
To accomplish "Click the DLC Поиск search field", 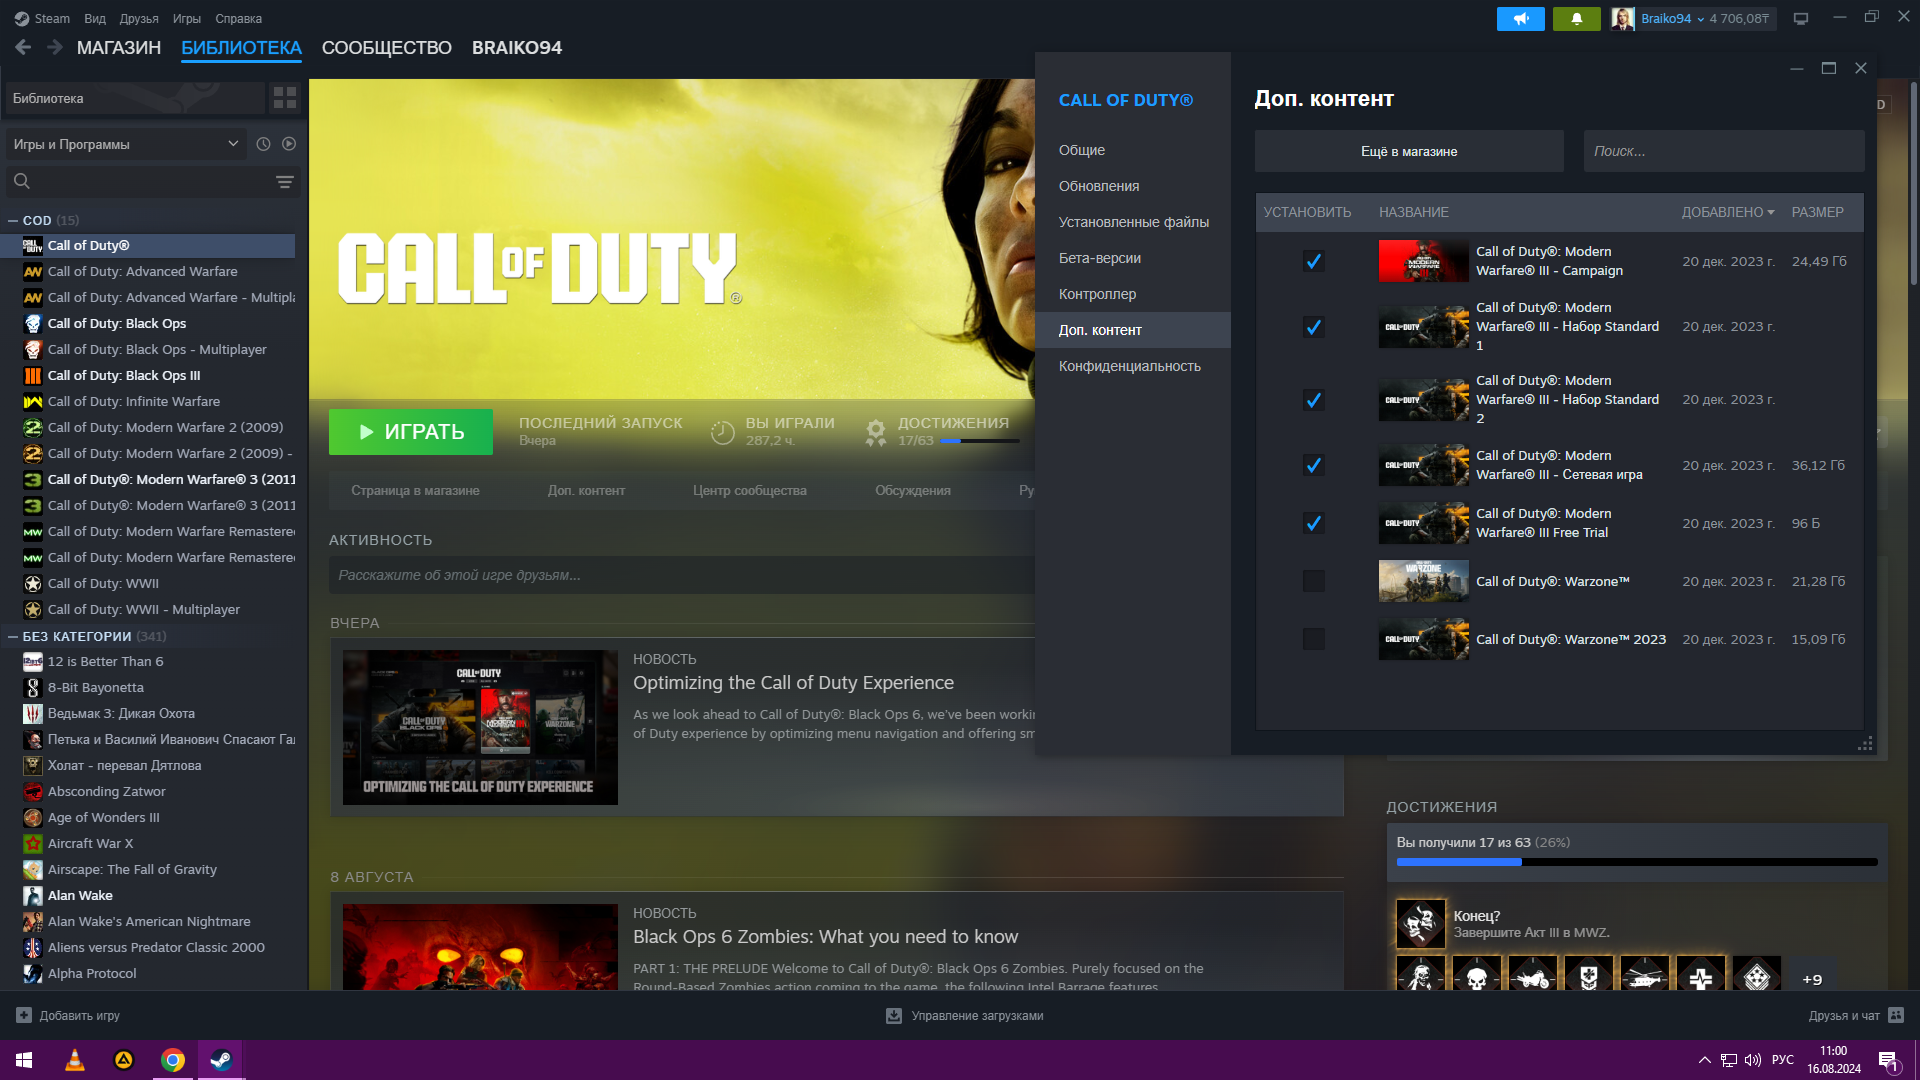I will (1724, 151).
